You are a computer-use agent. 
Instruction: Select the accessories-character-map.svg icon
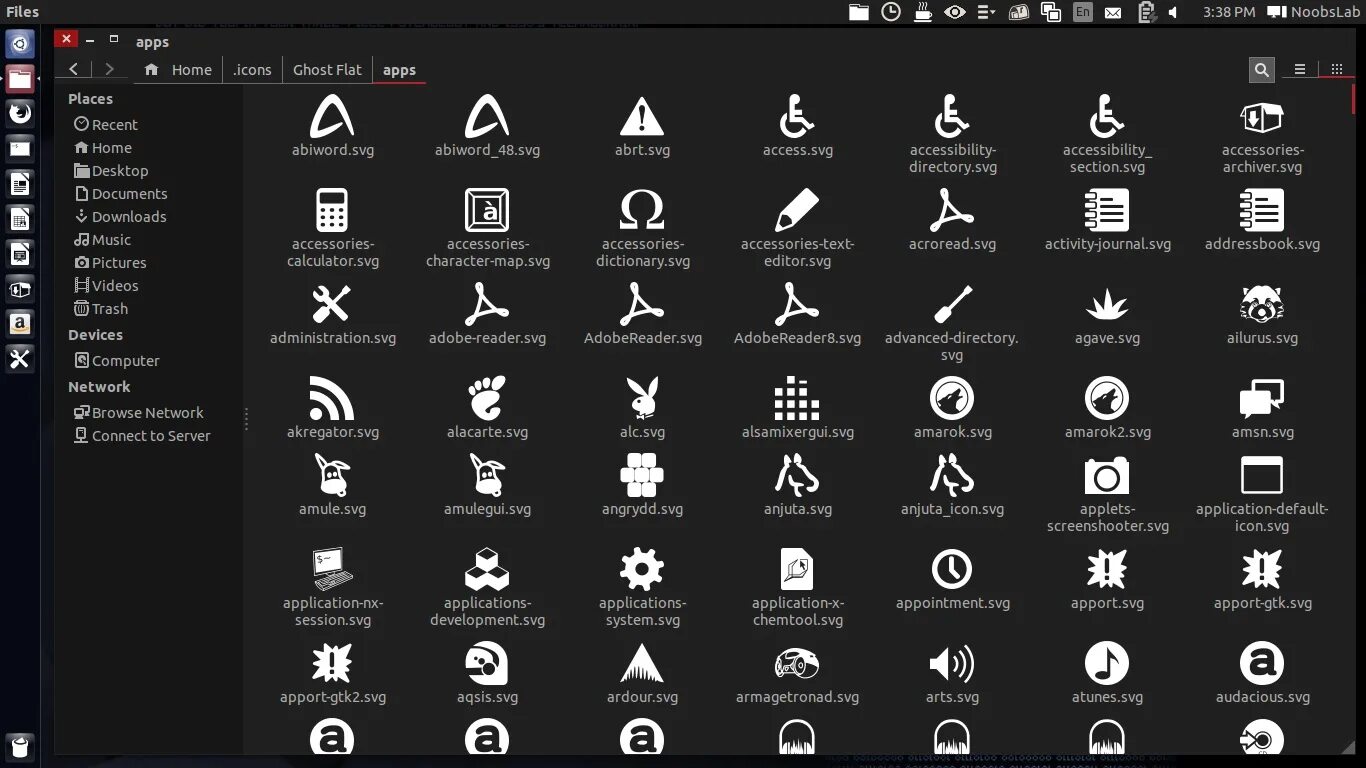487,211
